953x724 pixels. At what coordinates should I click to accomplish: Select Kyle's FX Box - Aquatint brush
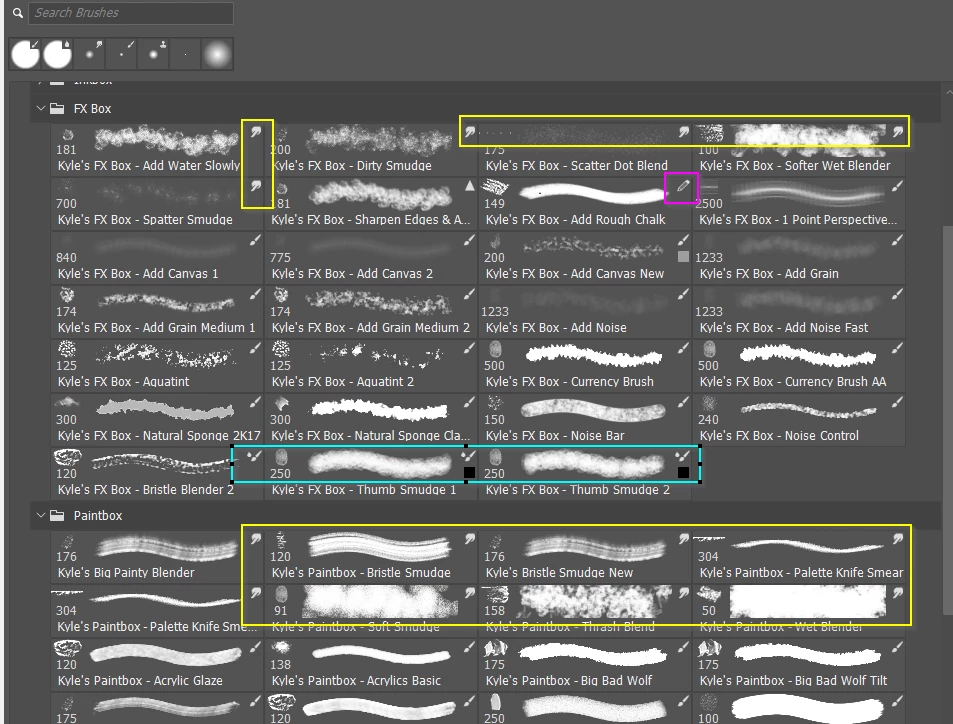tap(157, 366)
